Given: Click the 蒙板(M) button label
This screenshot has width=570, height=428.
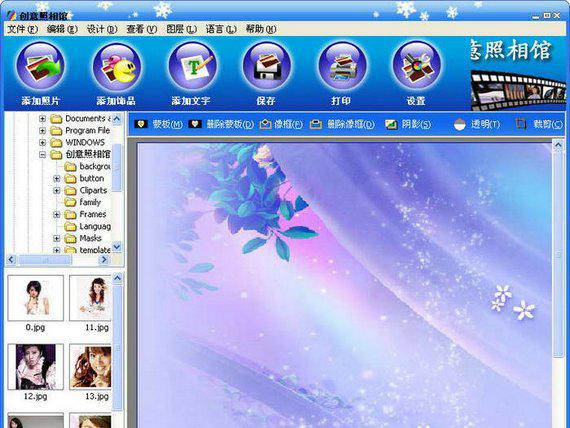Looking at the screenshot, I should pyautogui.click(x=168, y=124).
